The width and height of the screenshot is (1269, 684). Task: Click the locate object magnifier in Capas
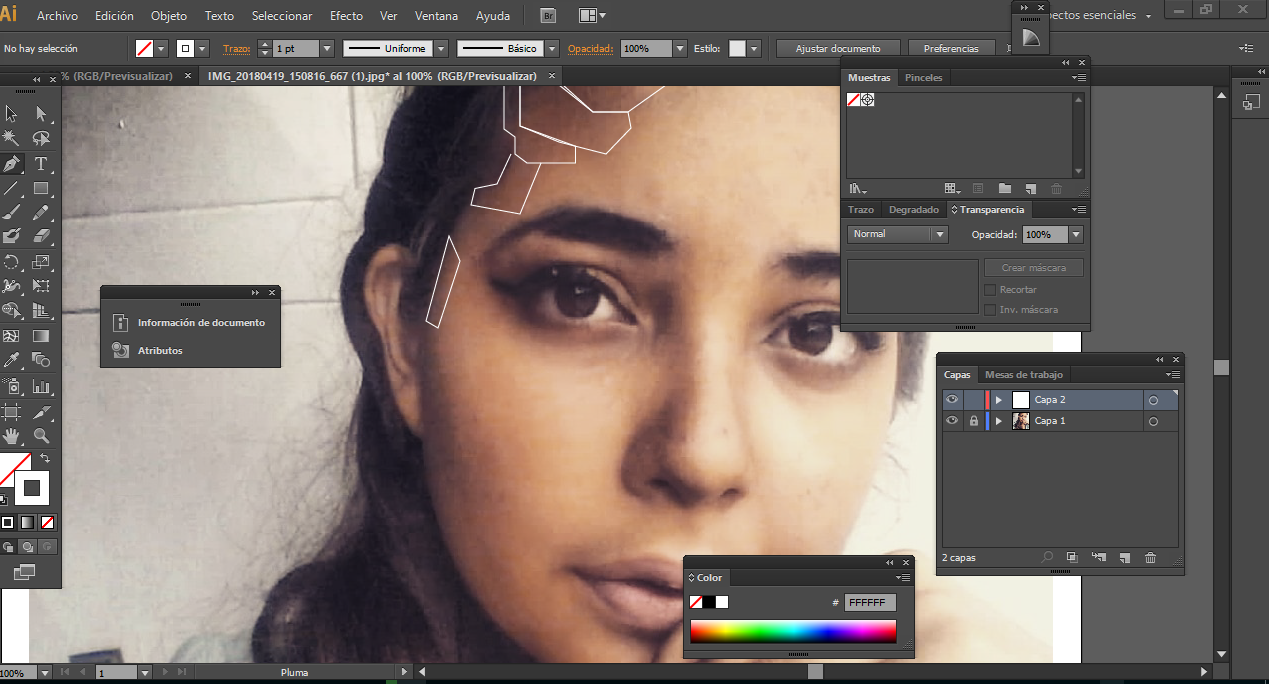[1047, 557]
